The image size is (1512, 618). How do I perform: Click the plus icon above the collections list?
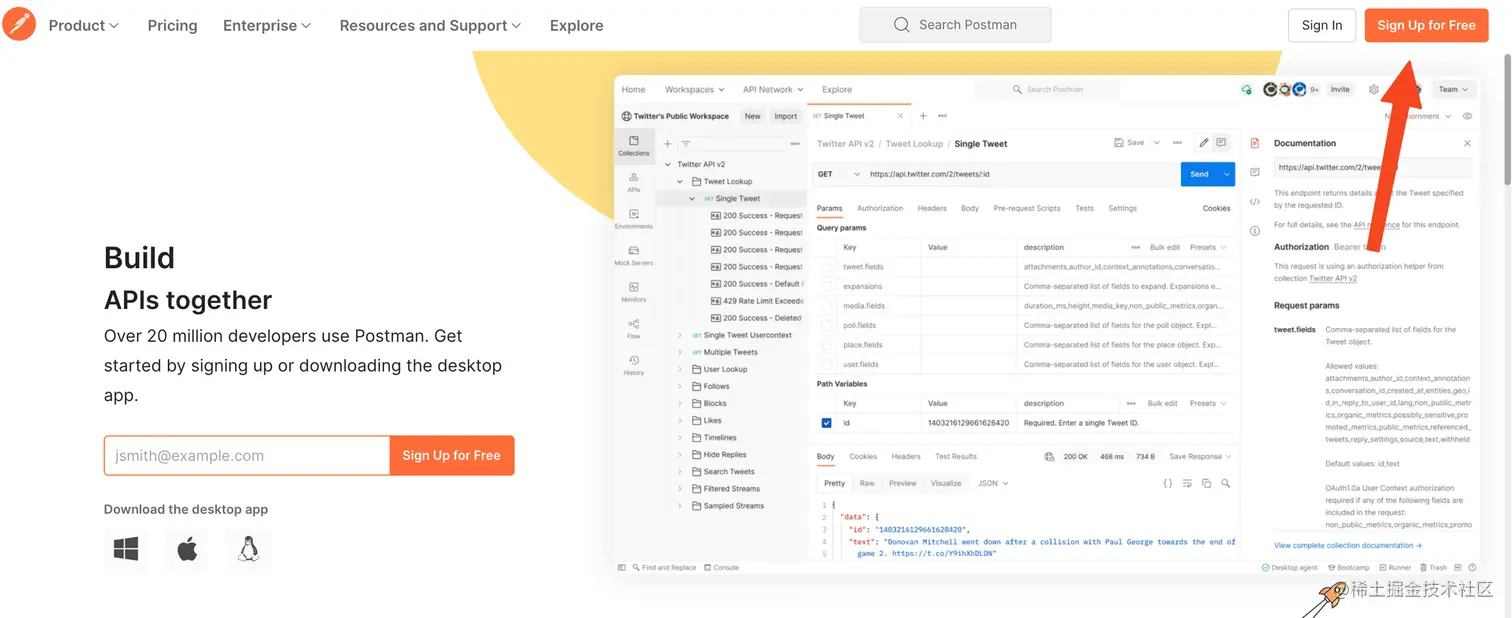click(668, 143)
